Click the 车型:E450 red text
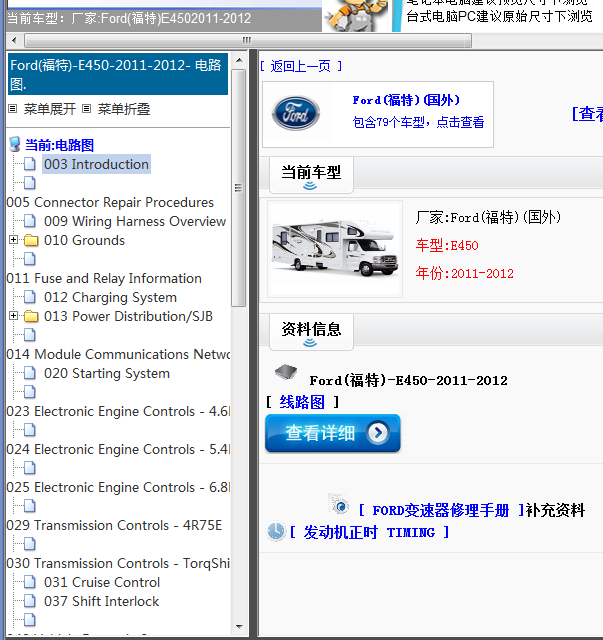The width and height of the screenshot is (603, 640). 447,245
